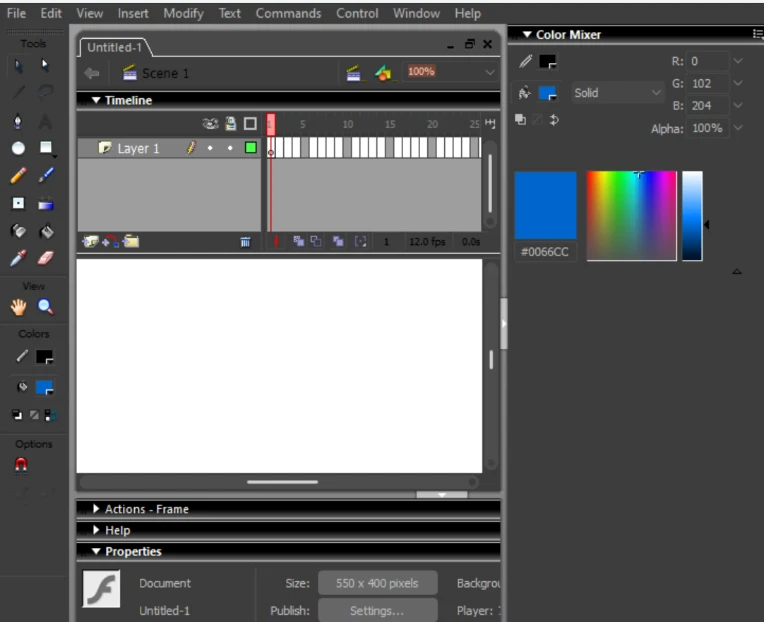Choose the Paint Bucket tool
This screenshot has width=764, height=622.
coord(45,231)
